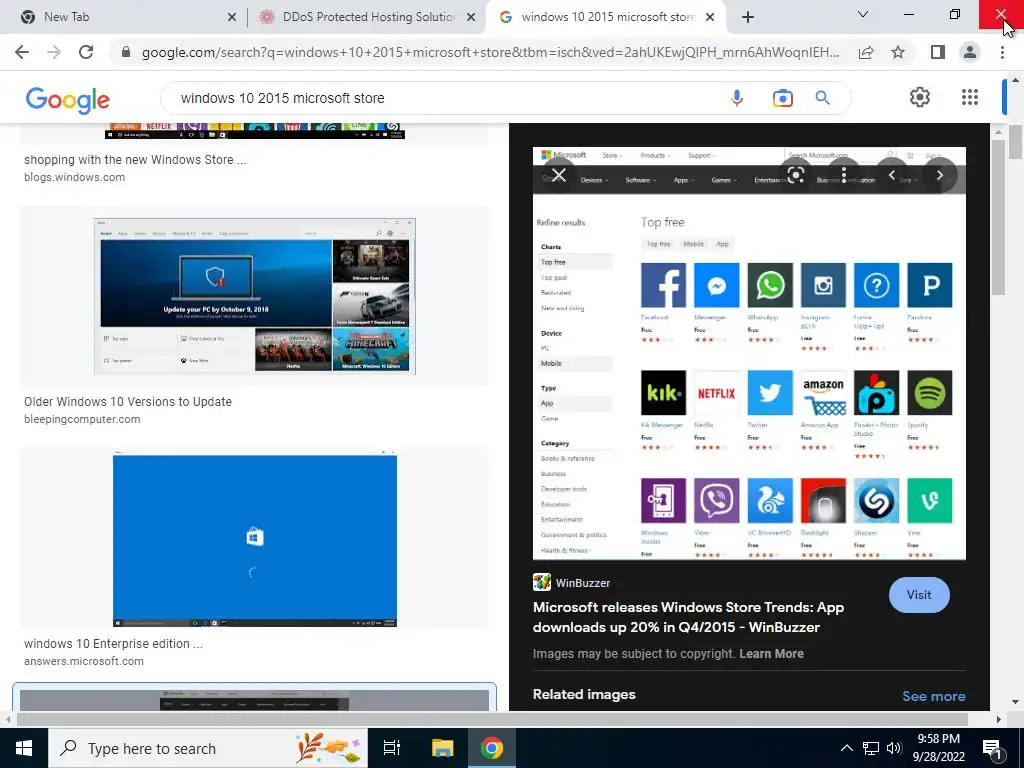Click the address bar URL
The image size is (1024, 768).
pyautogui.click(x=490, y=52)
